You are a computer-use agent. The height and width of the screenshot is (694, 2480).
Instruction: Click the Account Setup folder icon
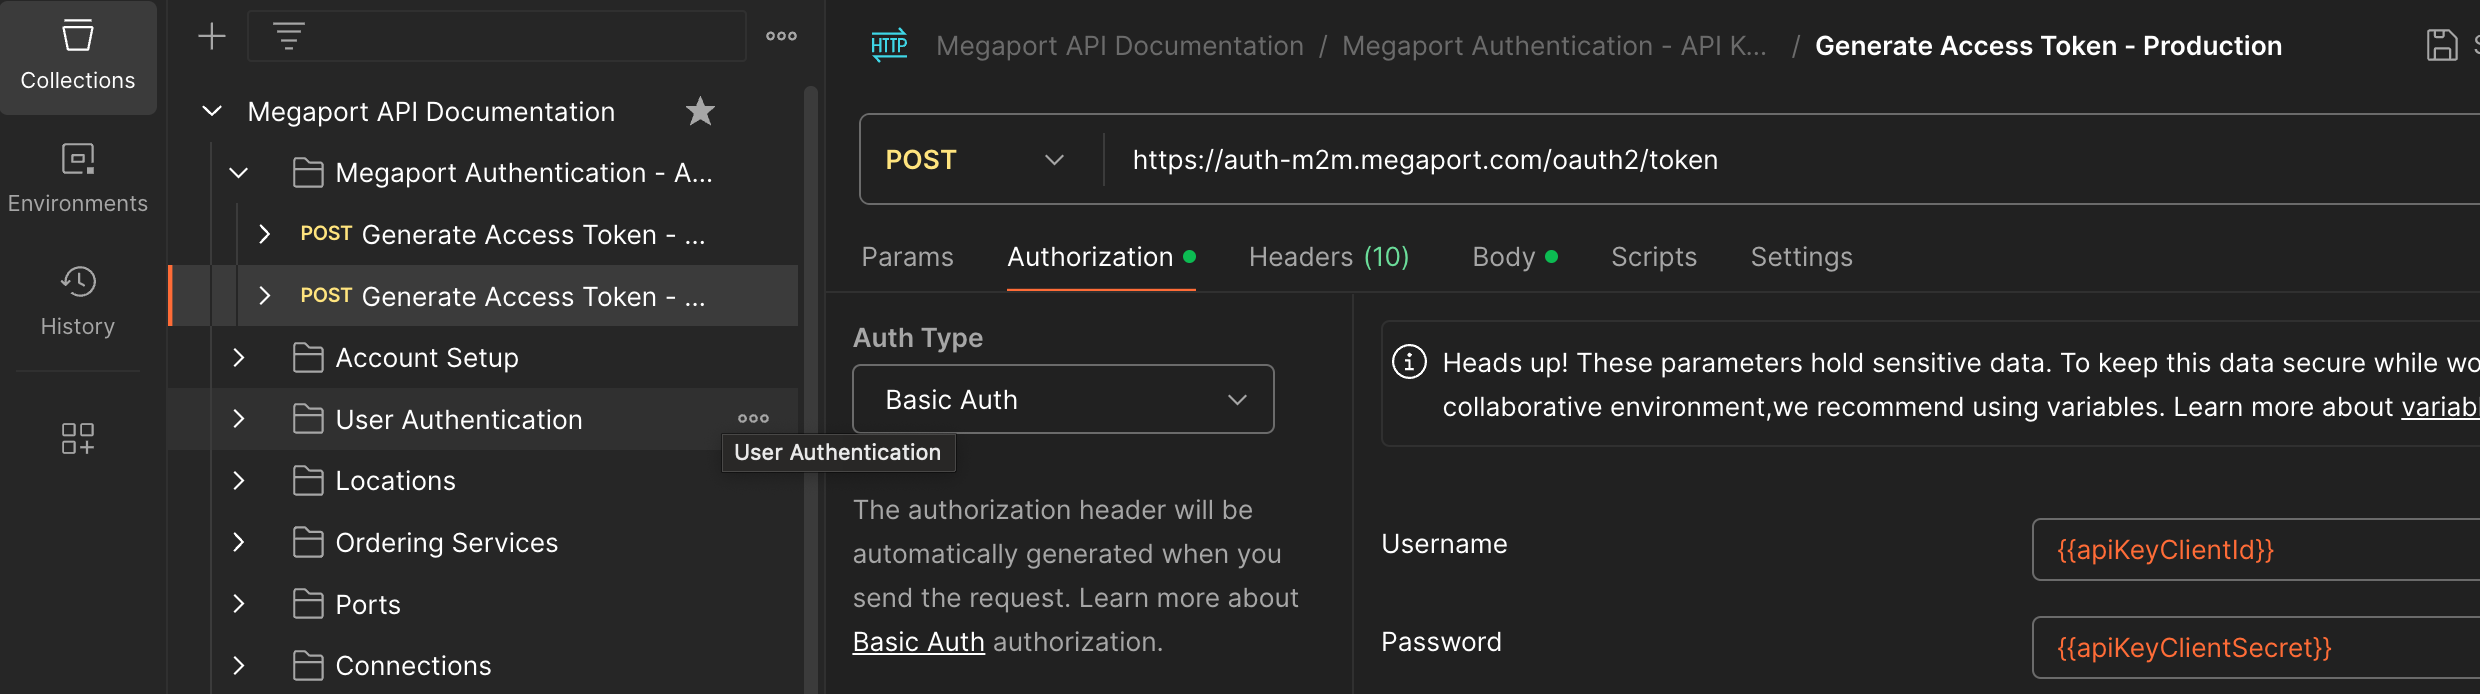click(x=308, y=358)
